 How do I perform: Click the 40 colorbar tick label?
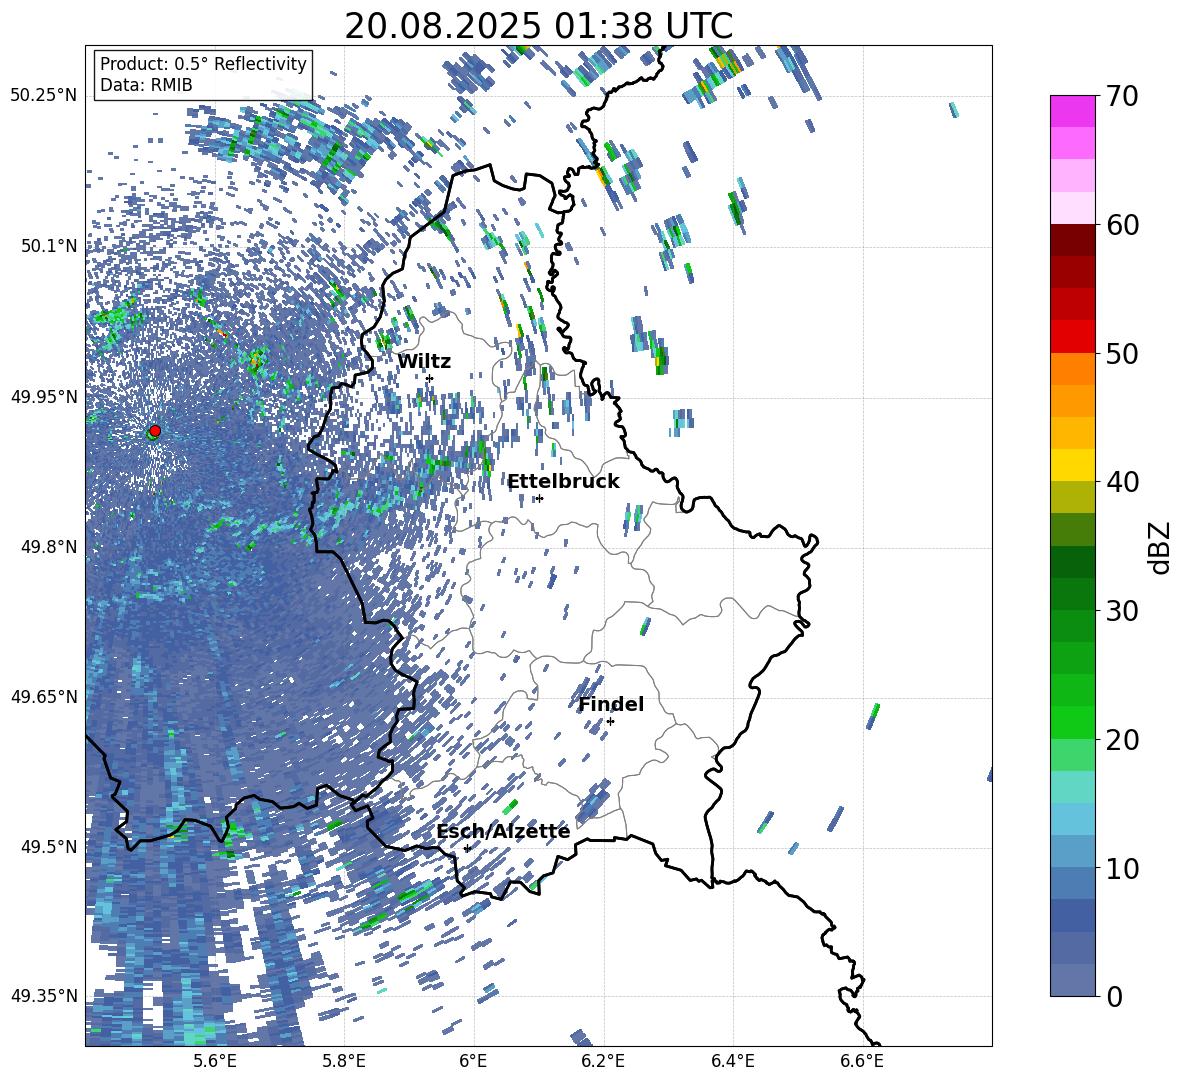1121,482
